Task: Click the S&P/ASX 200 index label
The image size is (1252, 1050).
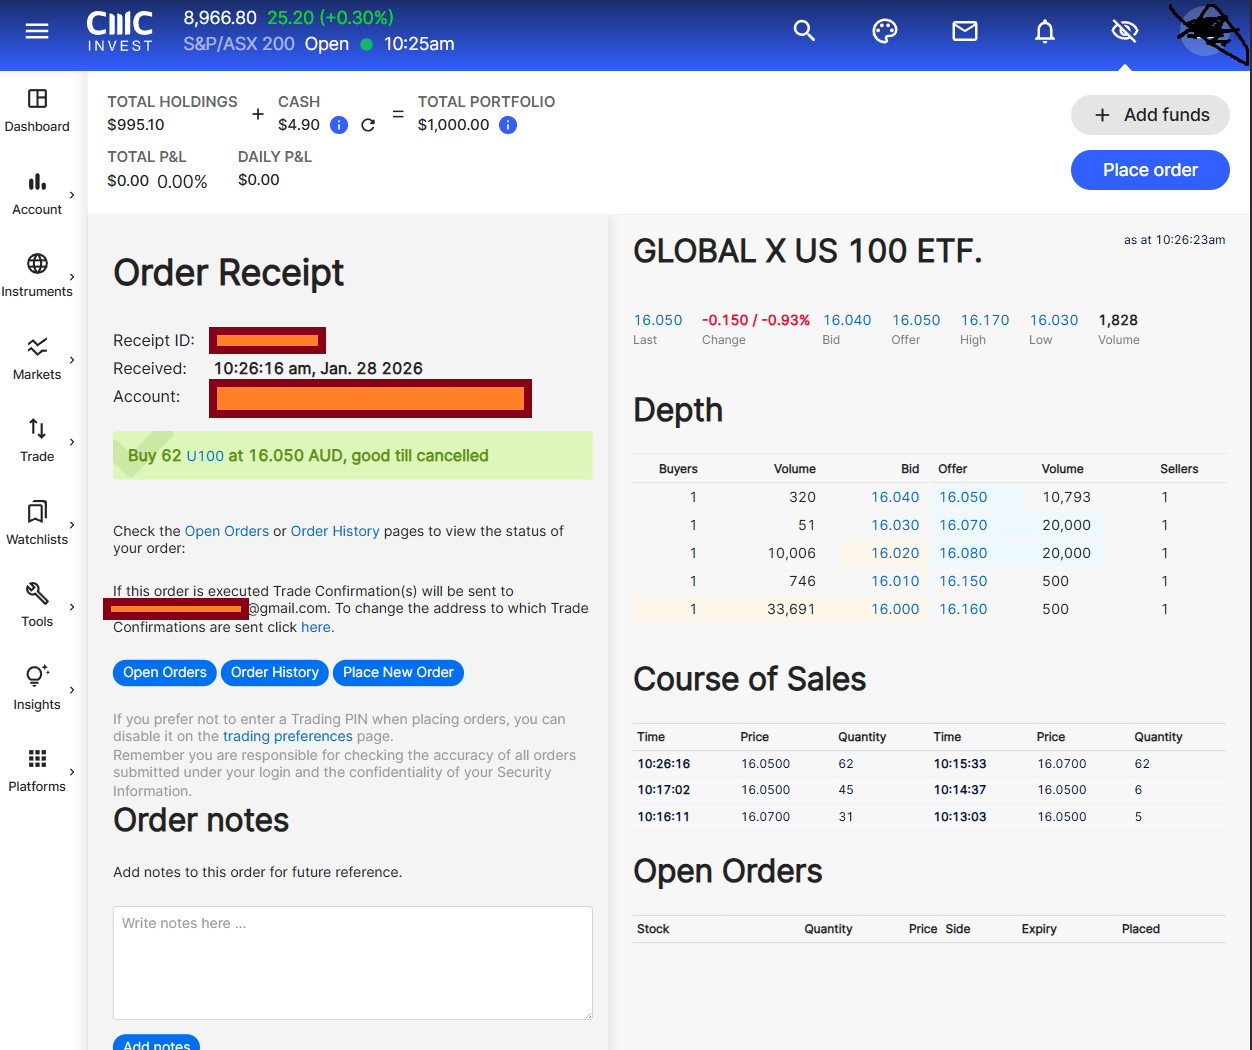Action: (239, 44)
